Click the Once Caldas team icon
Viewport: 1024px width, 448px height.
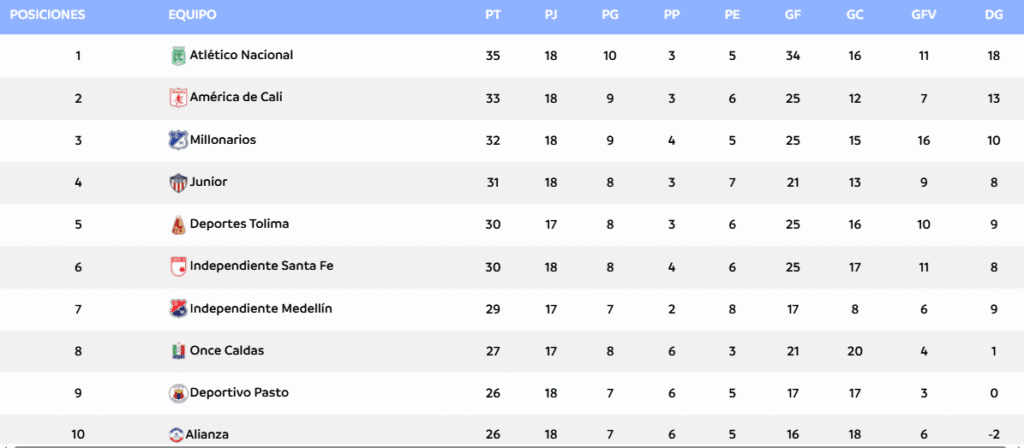(x=178, y=351)
